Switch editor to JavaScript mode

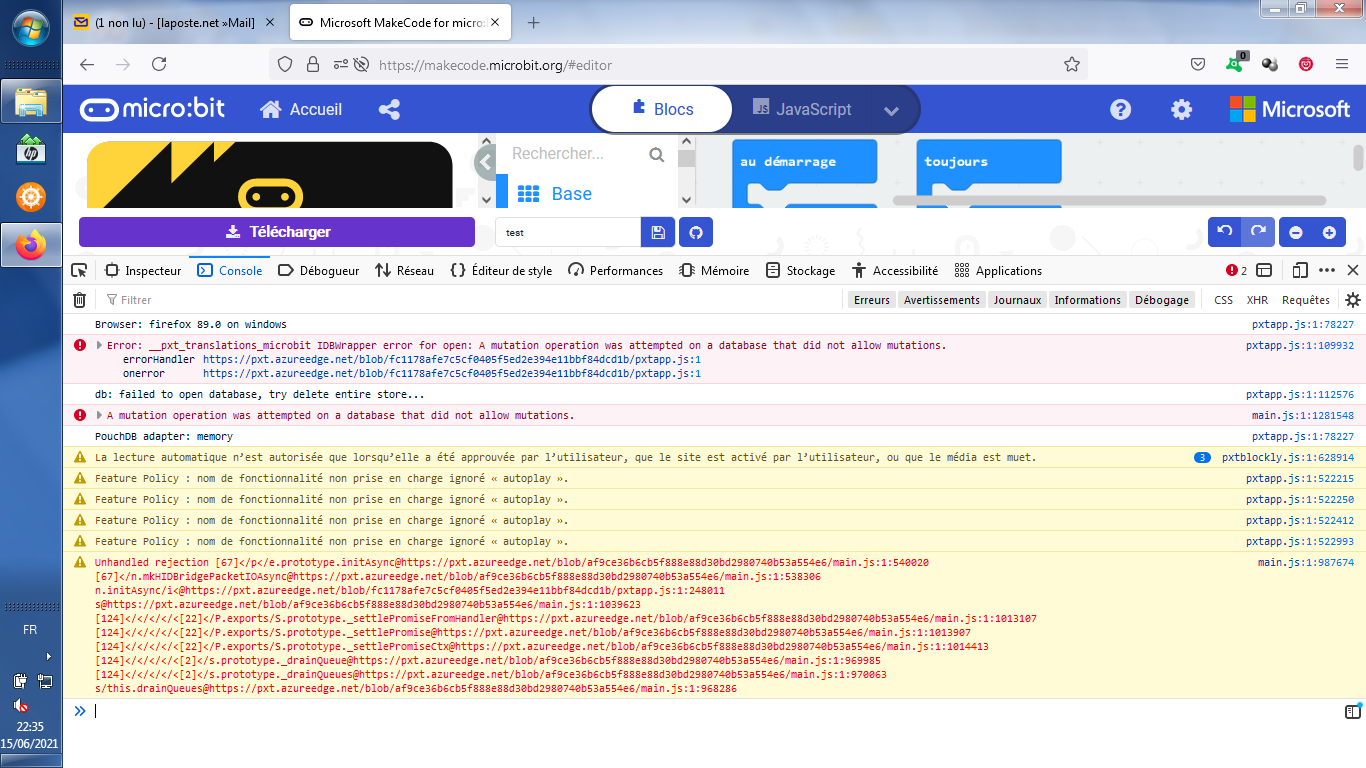click(x=802, y=110)
